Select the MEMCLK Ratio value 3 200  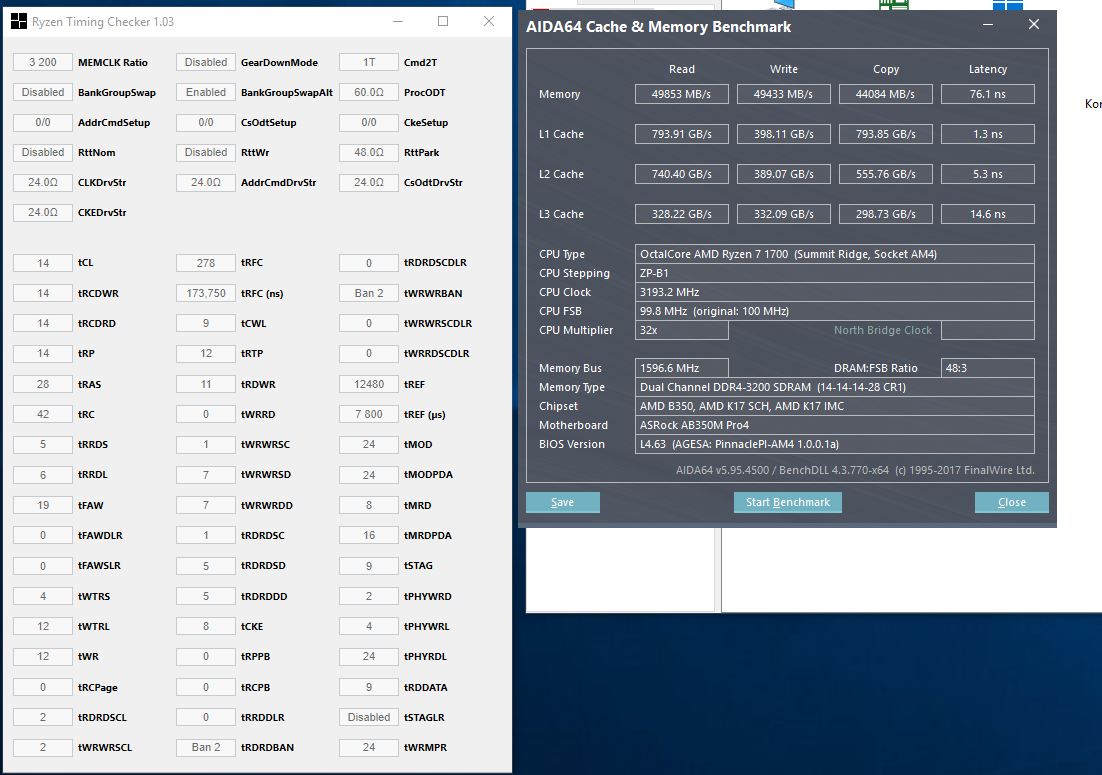[43, 63]
